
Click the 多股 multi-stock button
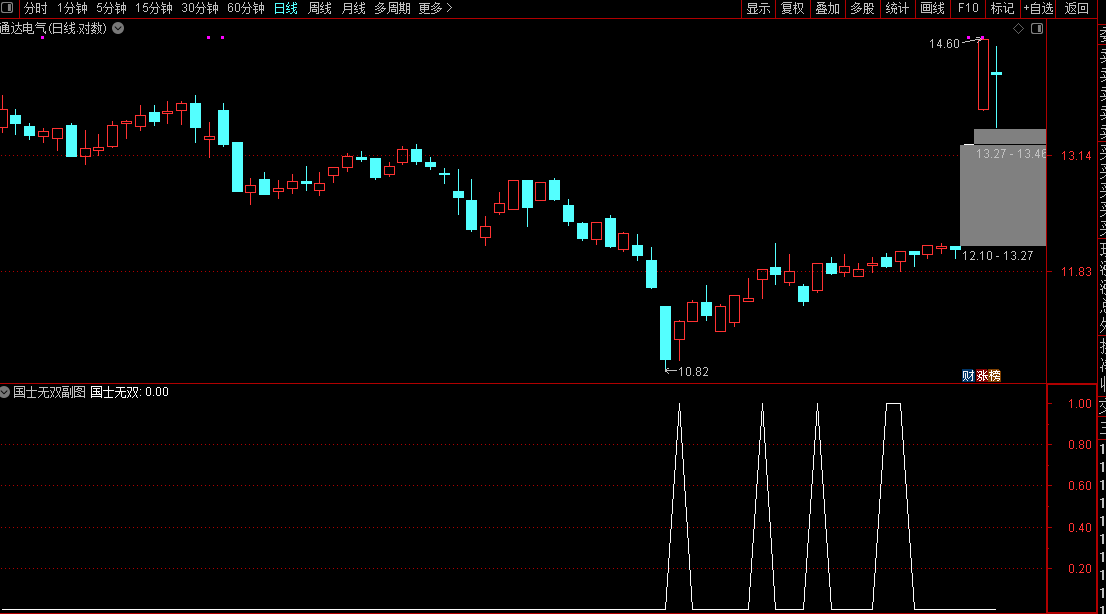click(x=862, y=8)
